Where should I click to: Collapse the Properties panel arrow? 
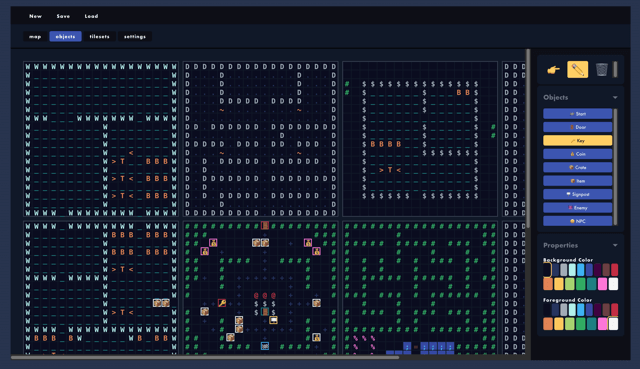pyautogui.click(x=615, y=245)
